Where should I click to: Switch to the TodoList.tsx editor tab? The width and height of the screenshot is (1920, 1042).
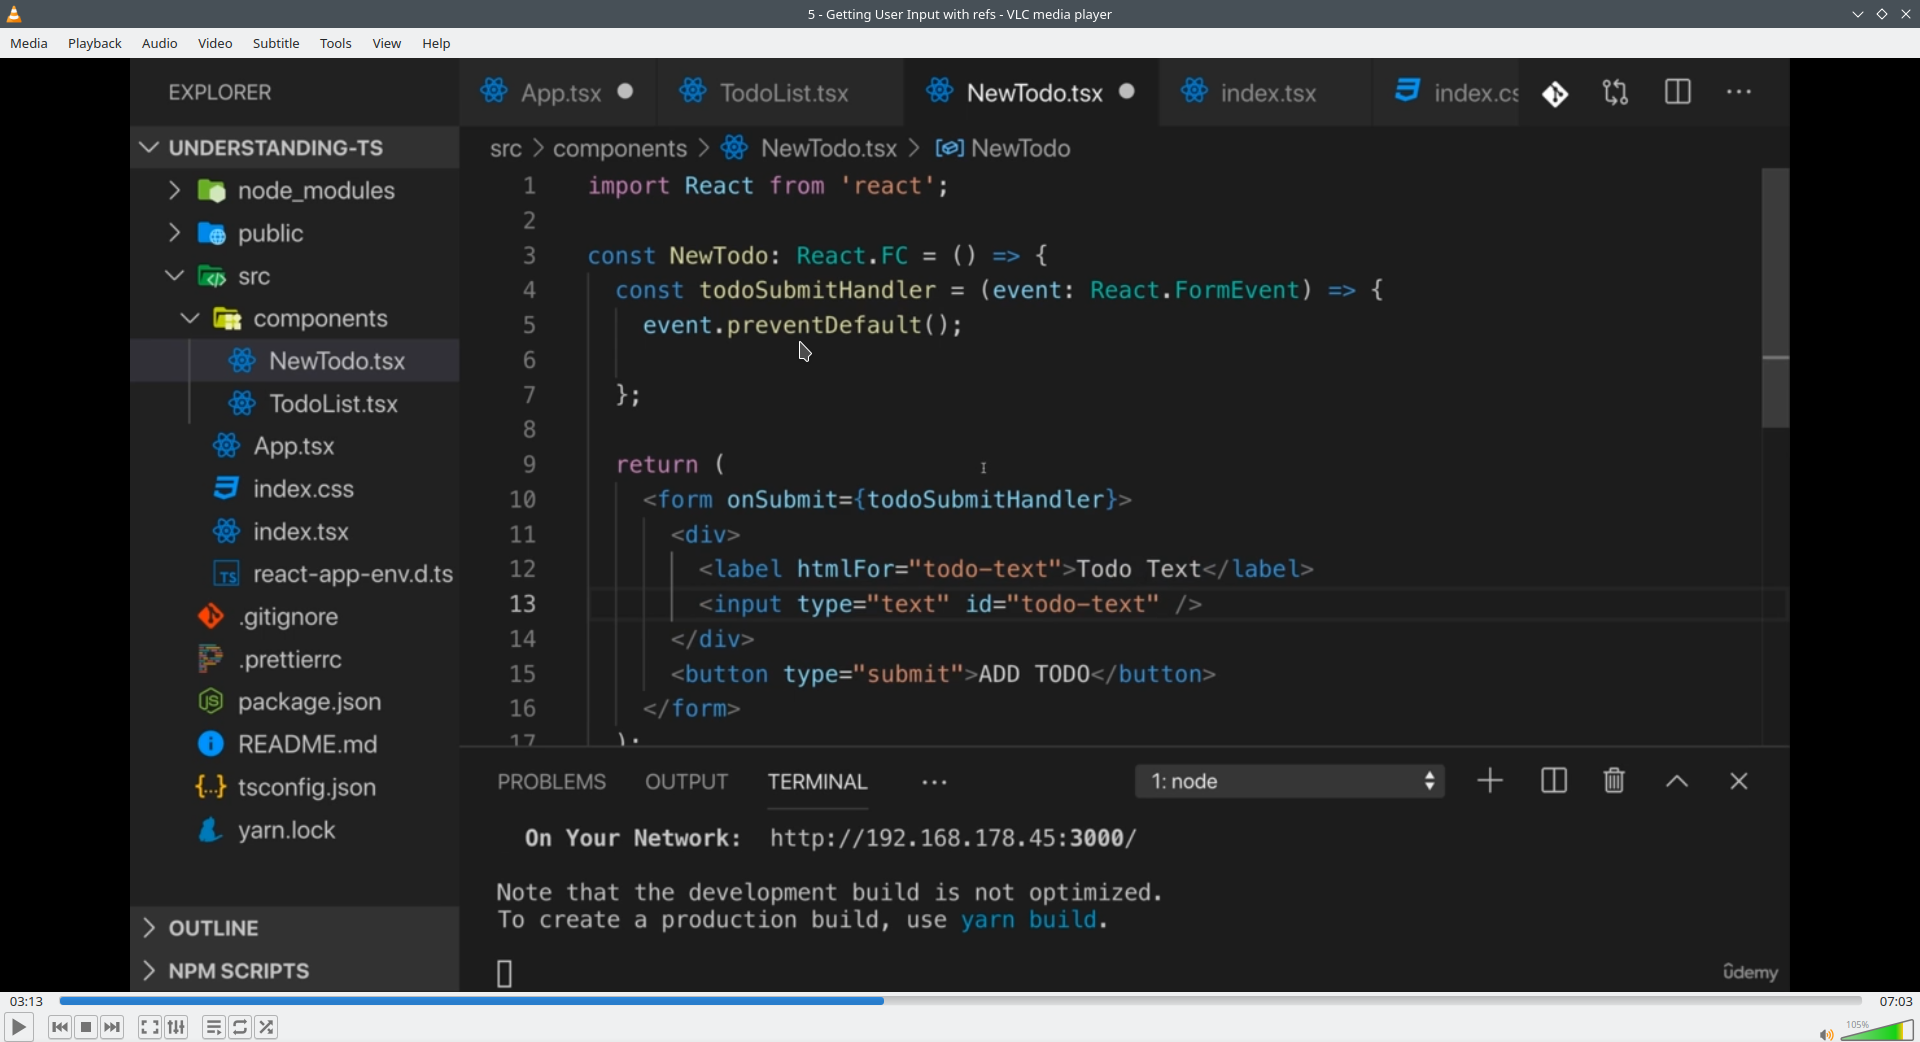(x=780, y=92)
